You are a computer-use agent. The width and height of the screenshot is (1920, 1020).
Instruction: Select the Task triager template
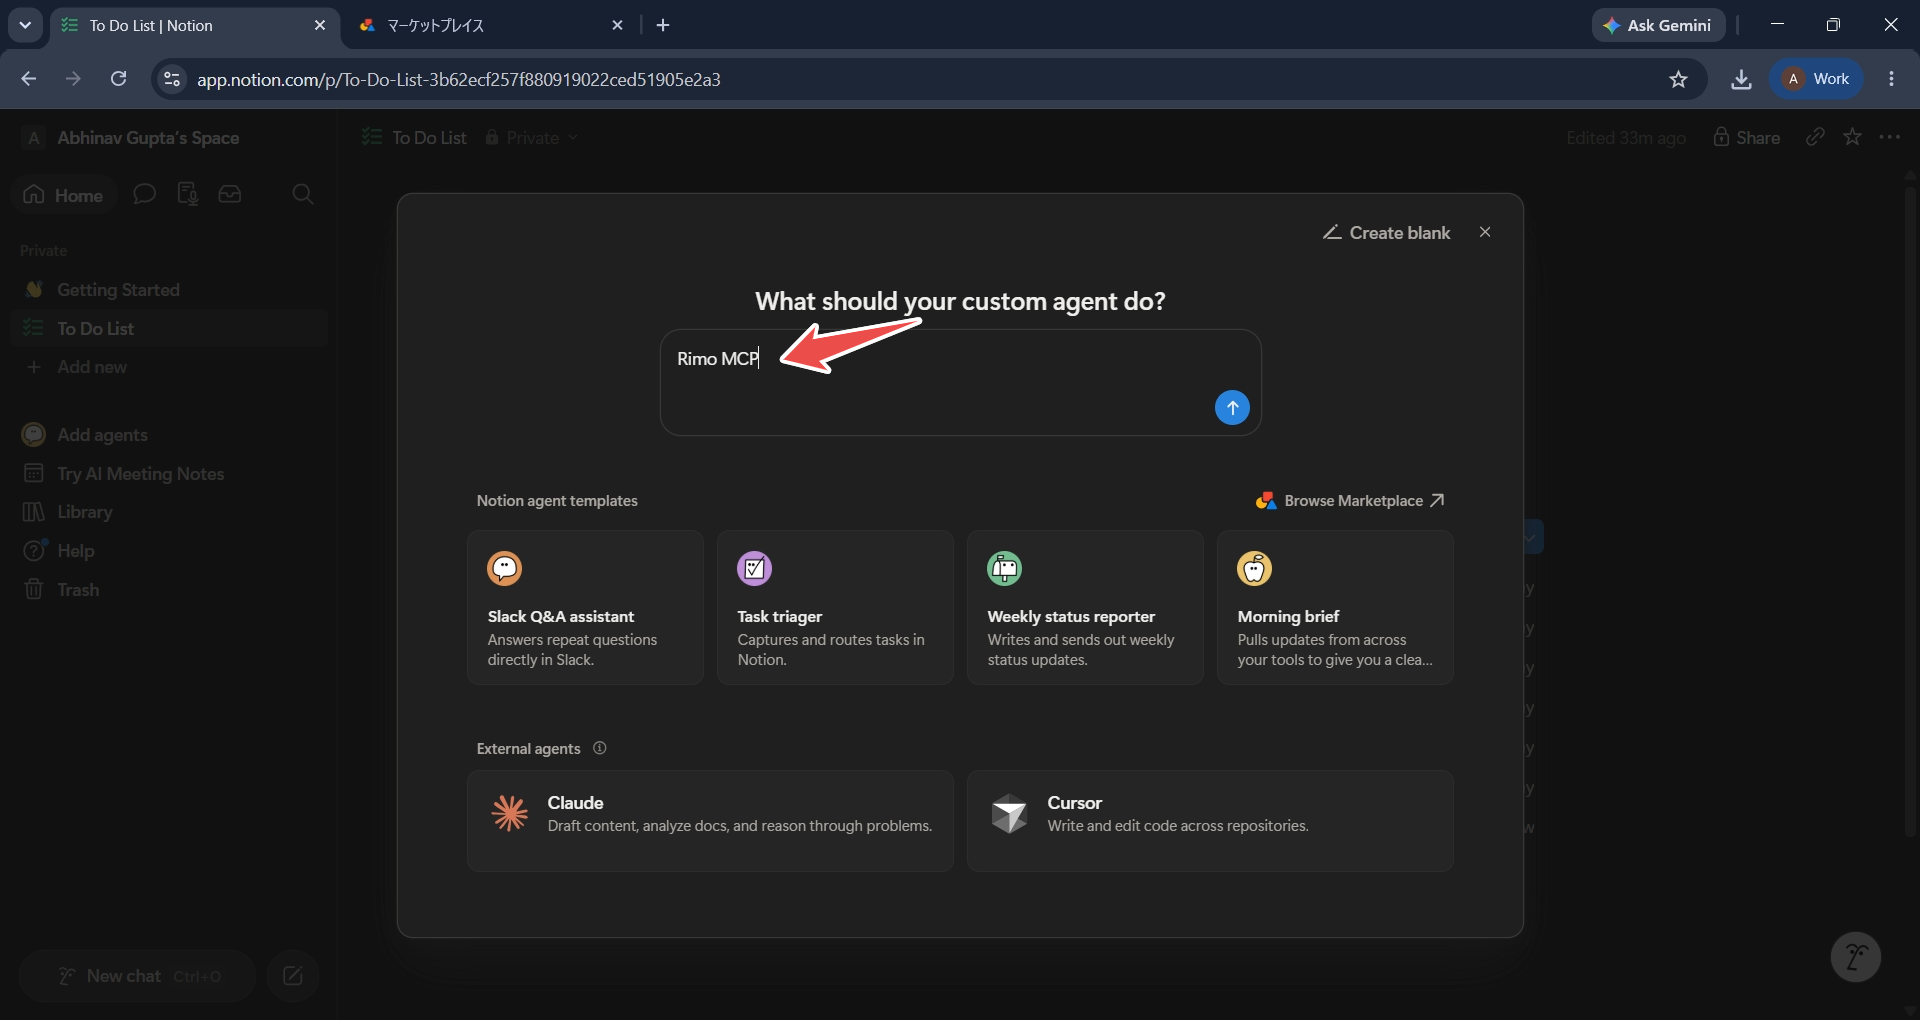coord(835,607)
